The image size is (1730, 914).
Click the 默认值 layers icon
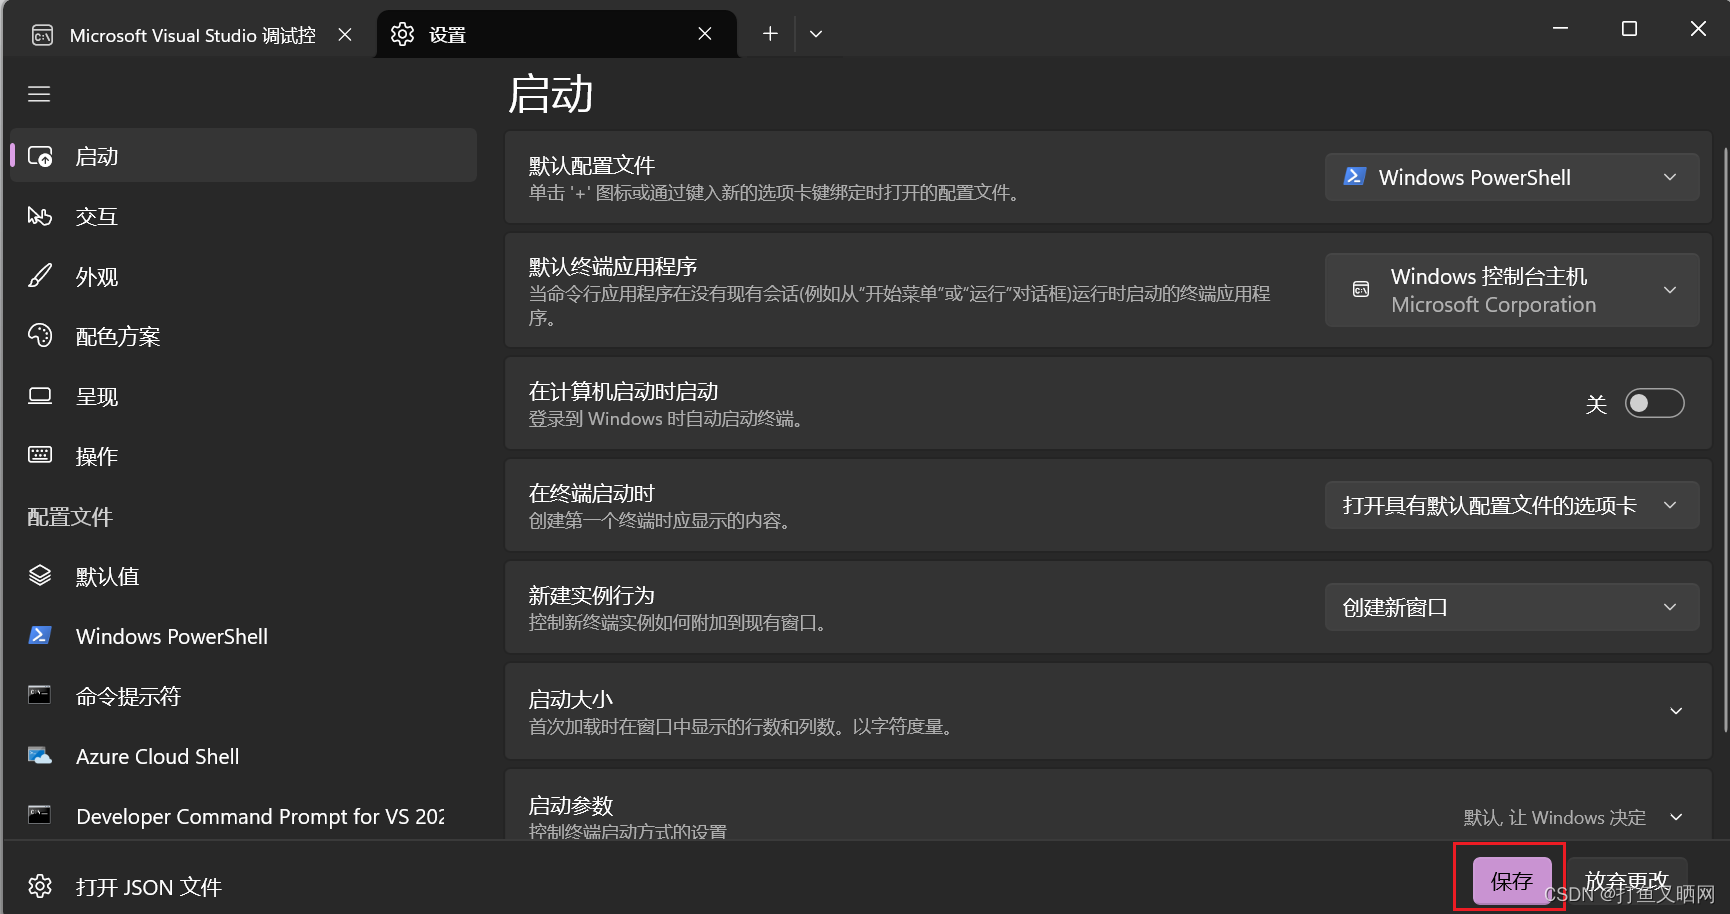click(x=40, y=576)
